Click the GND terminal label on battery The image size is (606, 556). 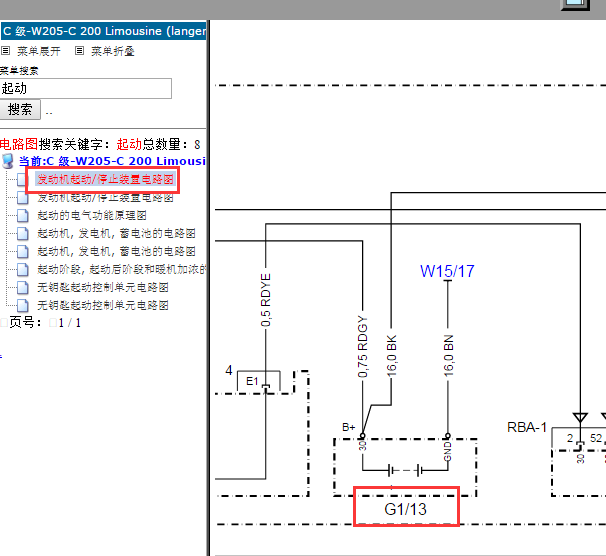448,451
